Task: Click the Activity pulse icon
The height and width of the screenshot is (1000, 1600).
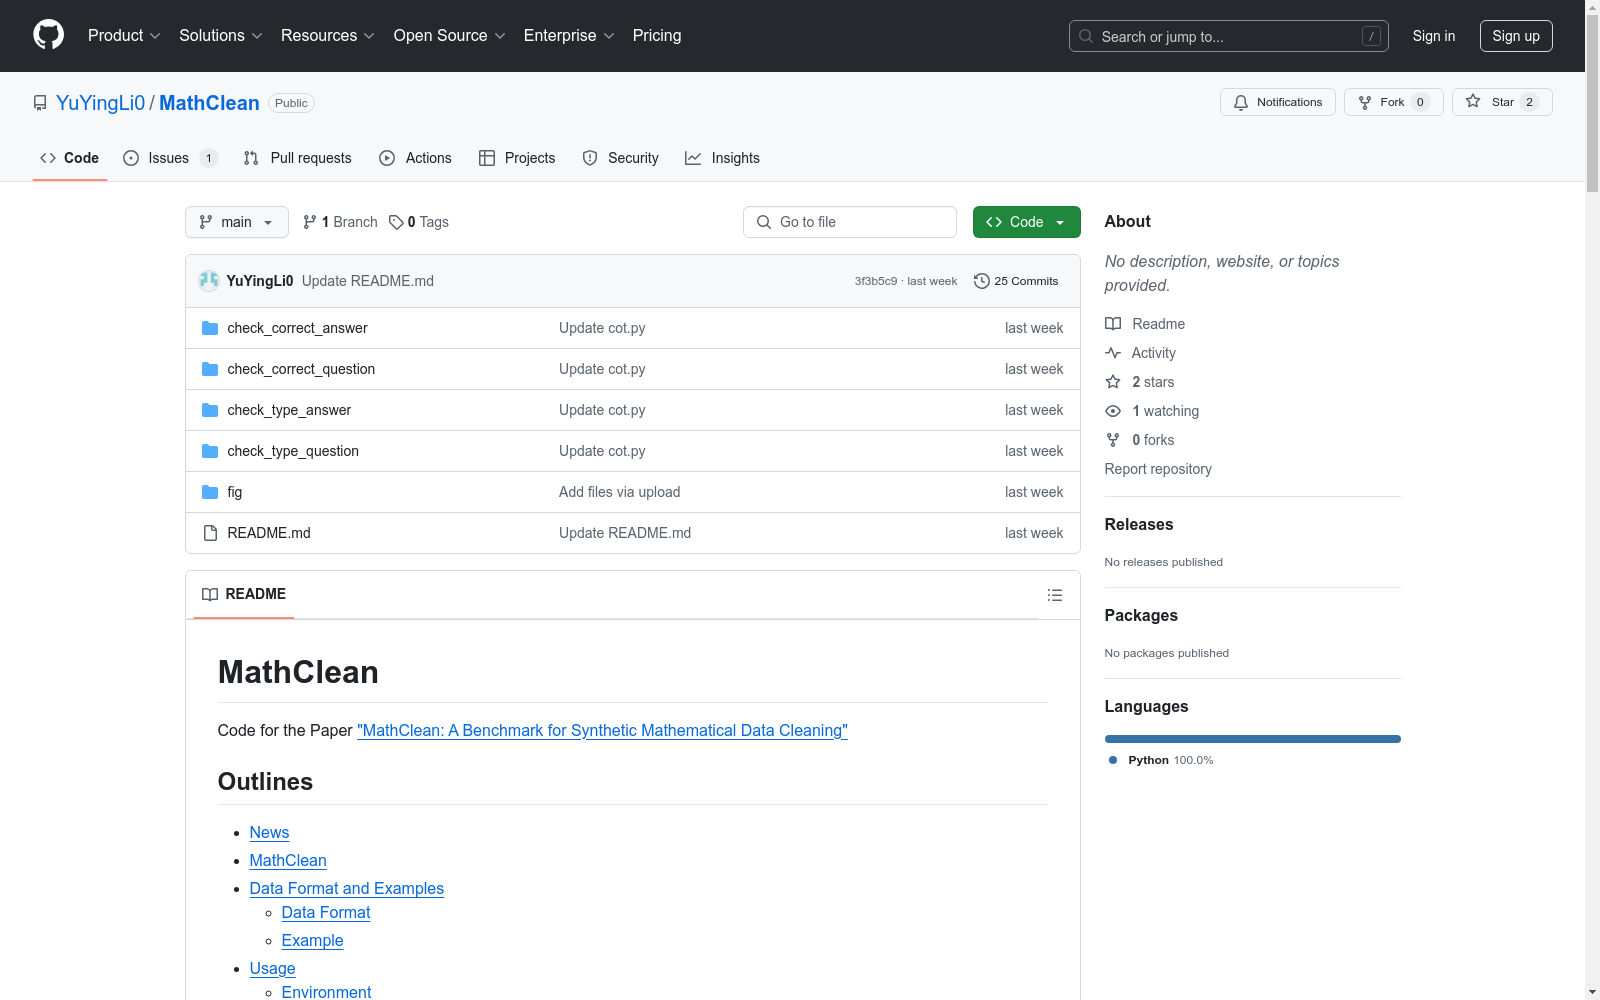Action: tap(1113, 353)
